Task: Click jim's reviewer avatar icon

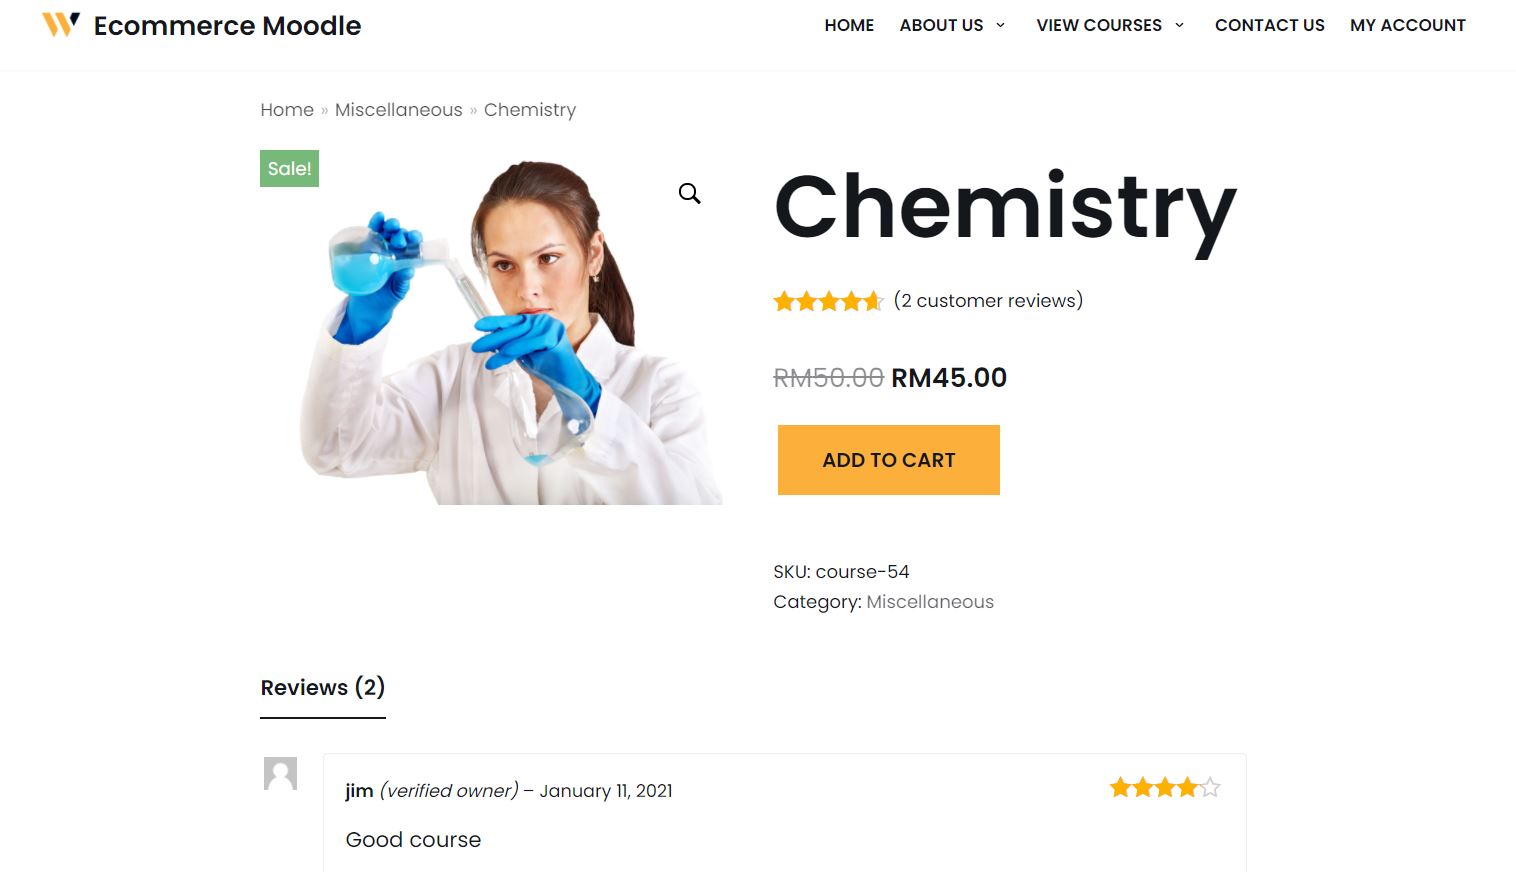Action: click(280, 774)
